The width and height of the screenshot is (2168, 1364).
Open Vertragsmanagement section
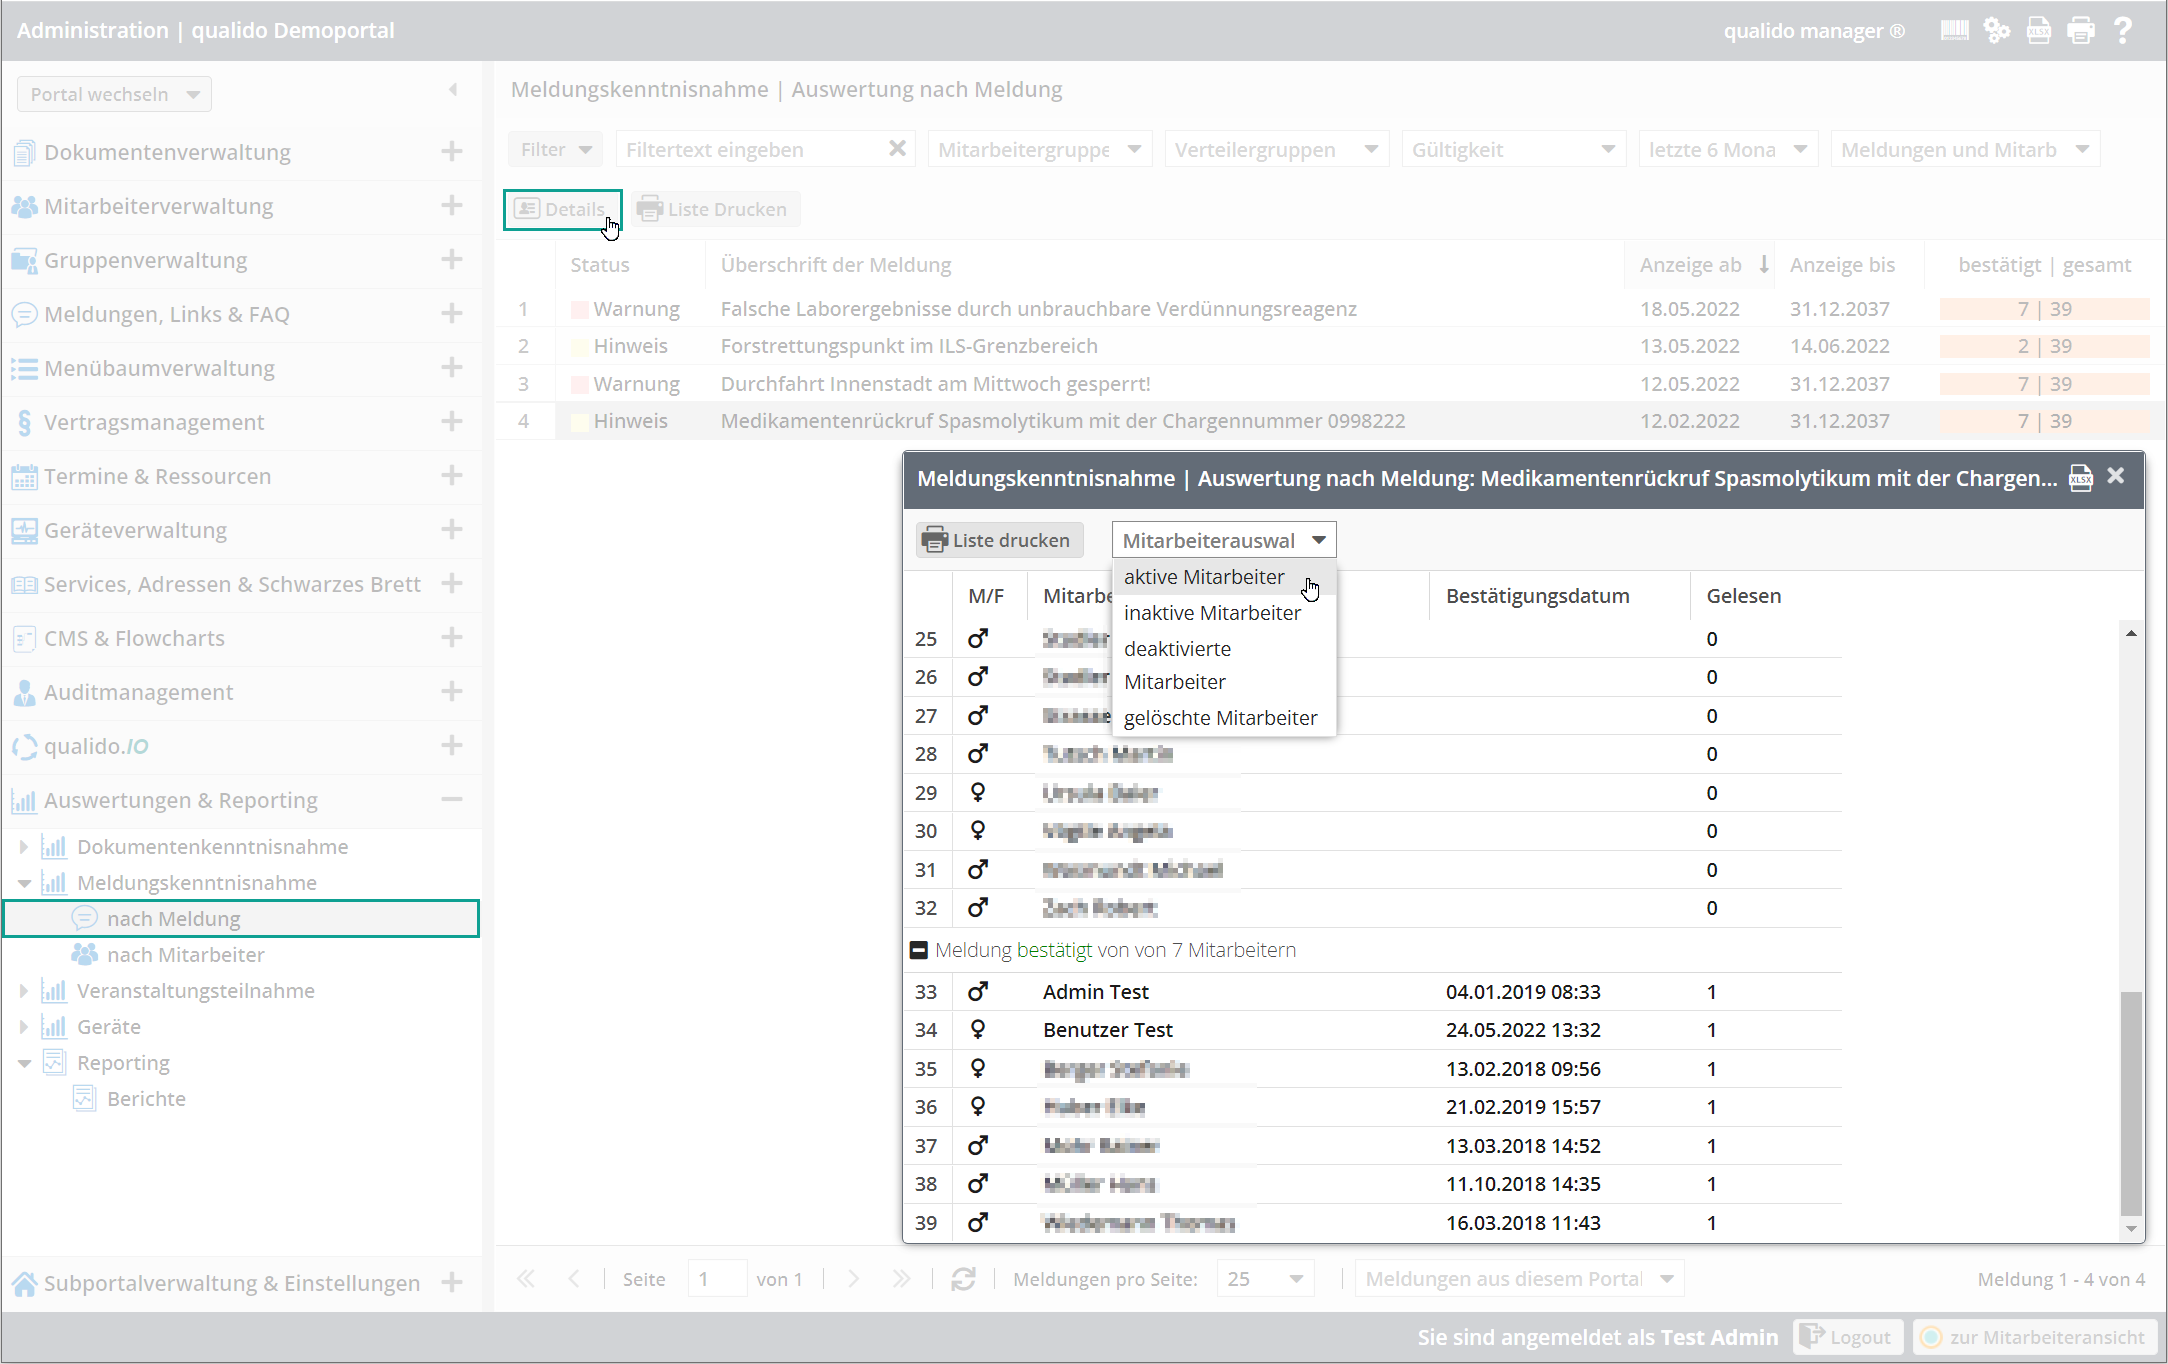click(x=241, y=422)
